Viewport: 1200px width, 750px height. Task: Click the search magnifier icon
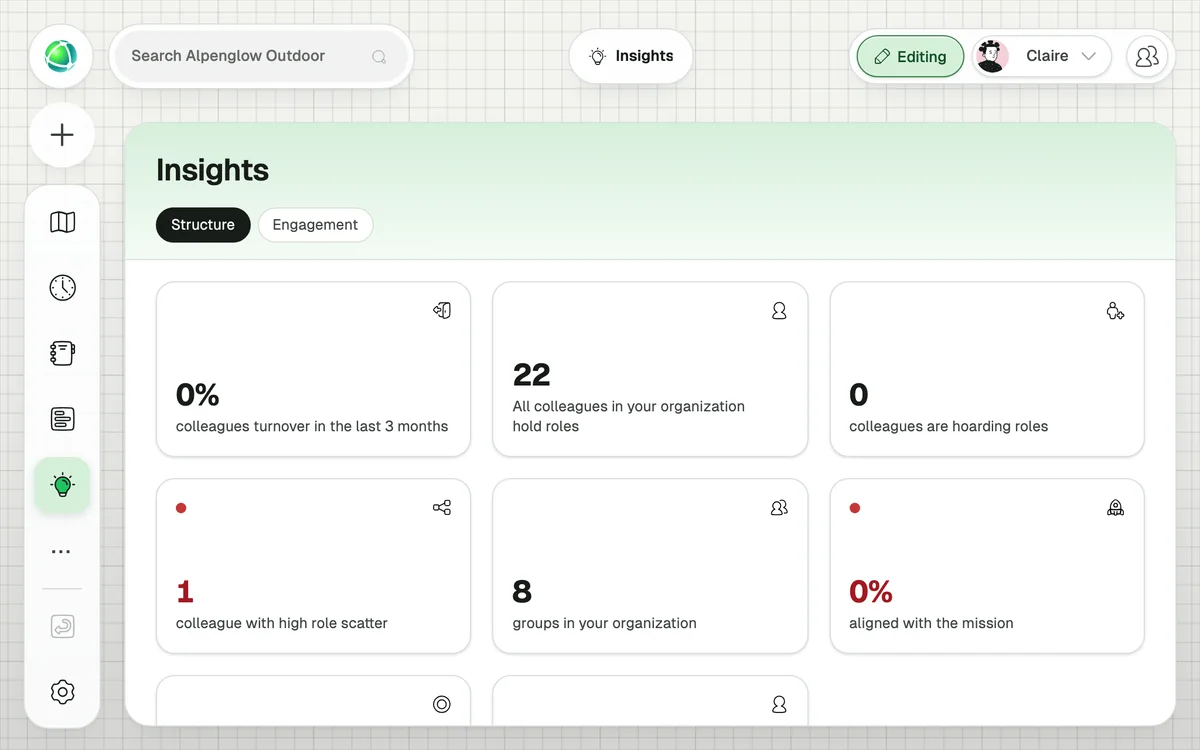379,57
